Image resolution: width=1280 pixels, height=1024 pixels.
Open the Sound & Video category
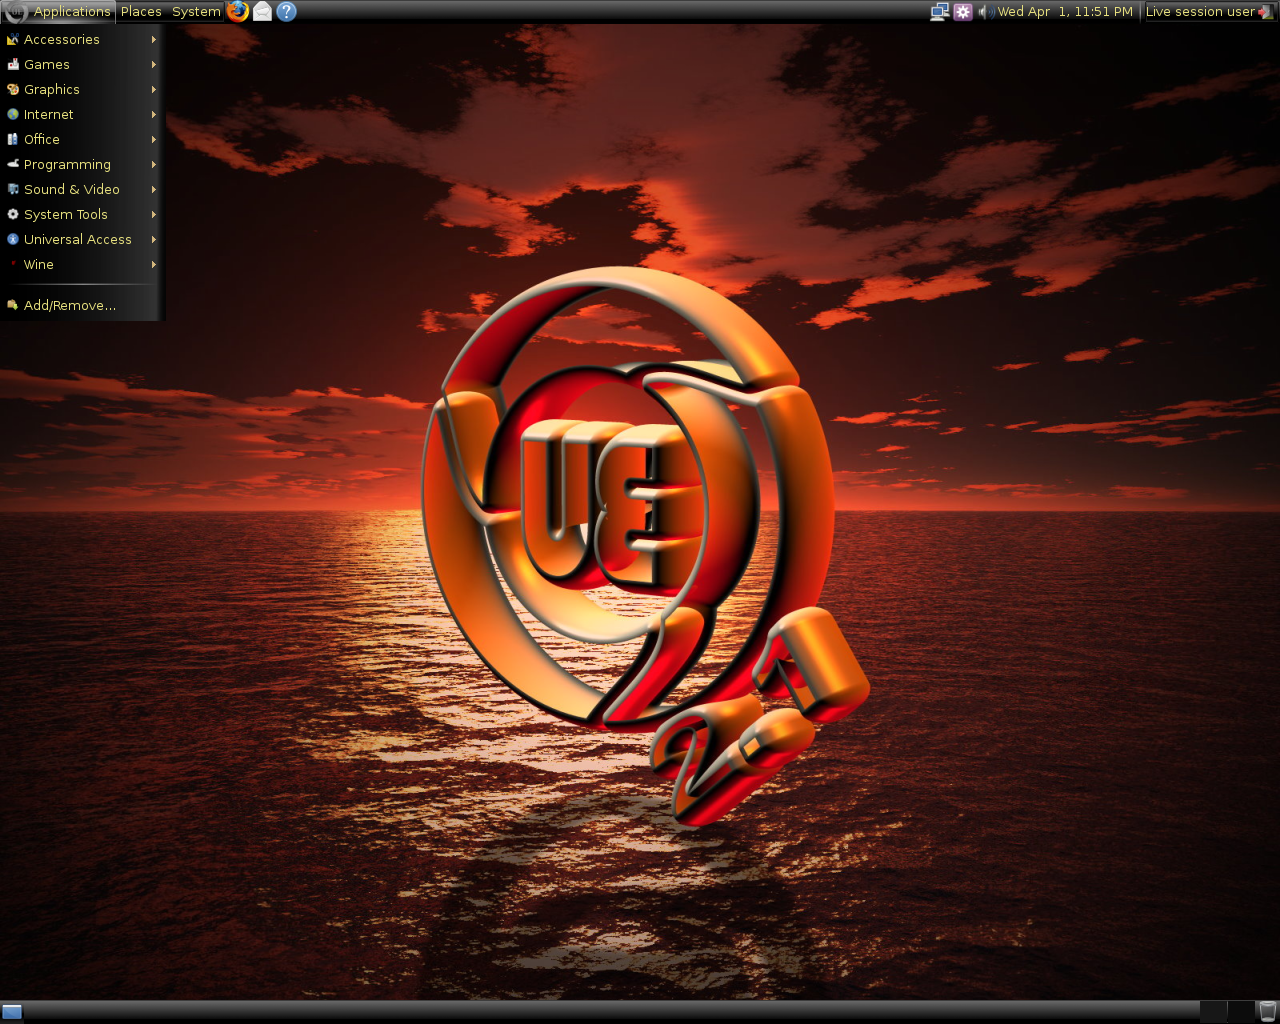[82, 189]
